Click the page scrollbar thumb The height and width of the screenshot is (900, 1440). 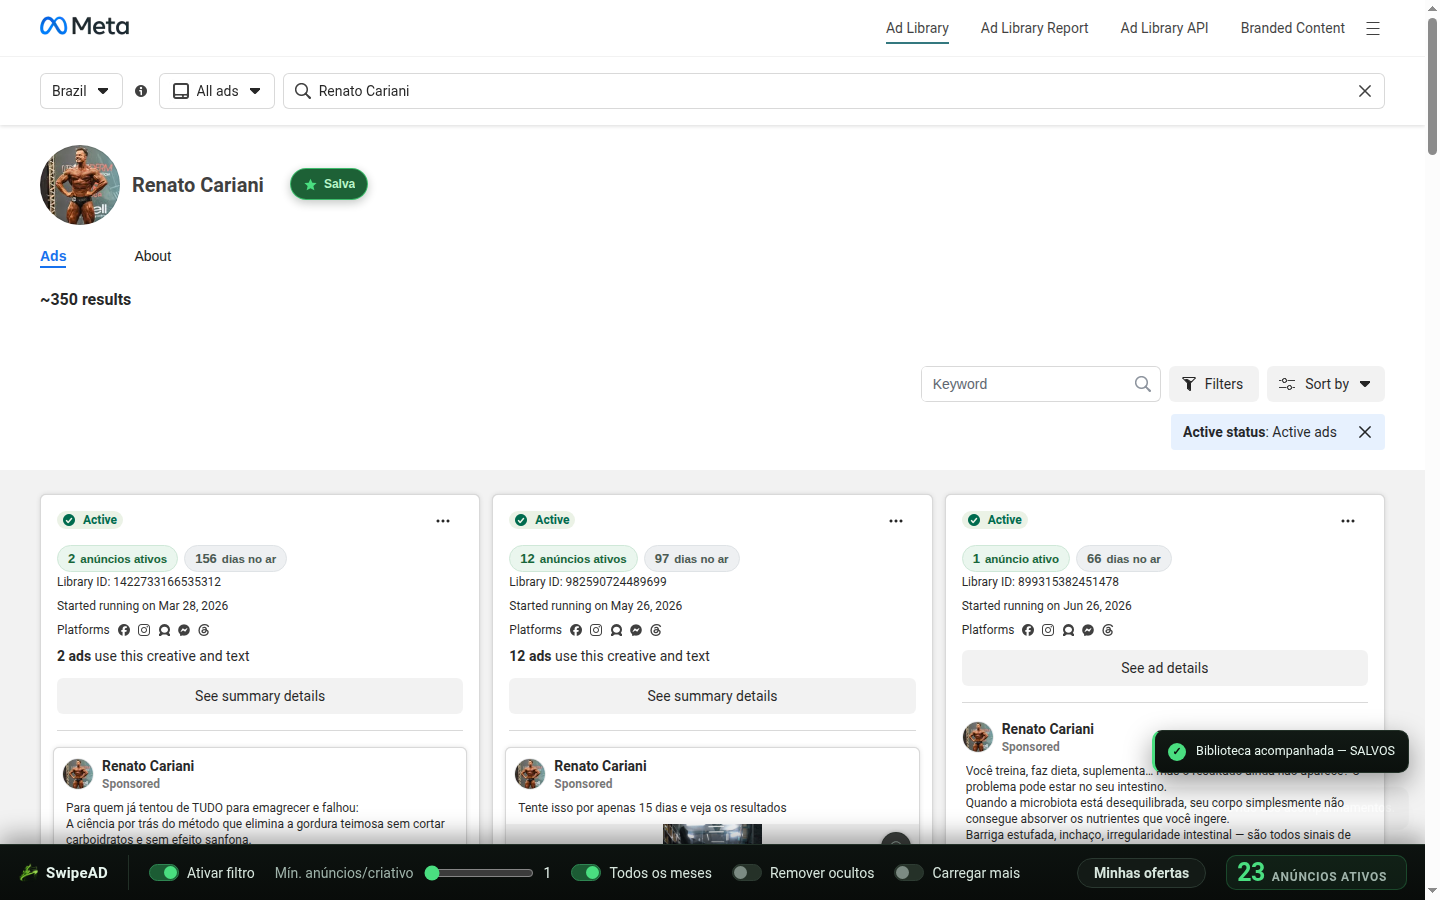(1432, 85)
